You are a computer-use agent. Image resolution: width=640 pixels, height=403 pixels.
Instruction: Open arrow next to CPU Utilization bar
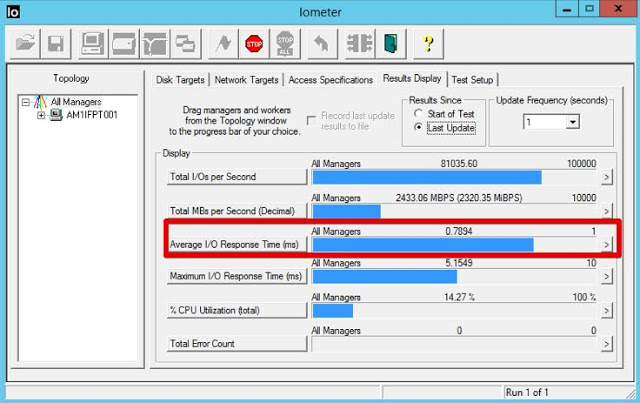(x=607, y=311)
